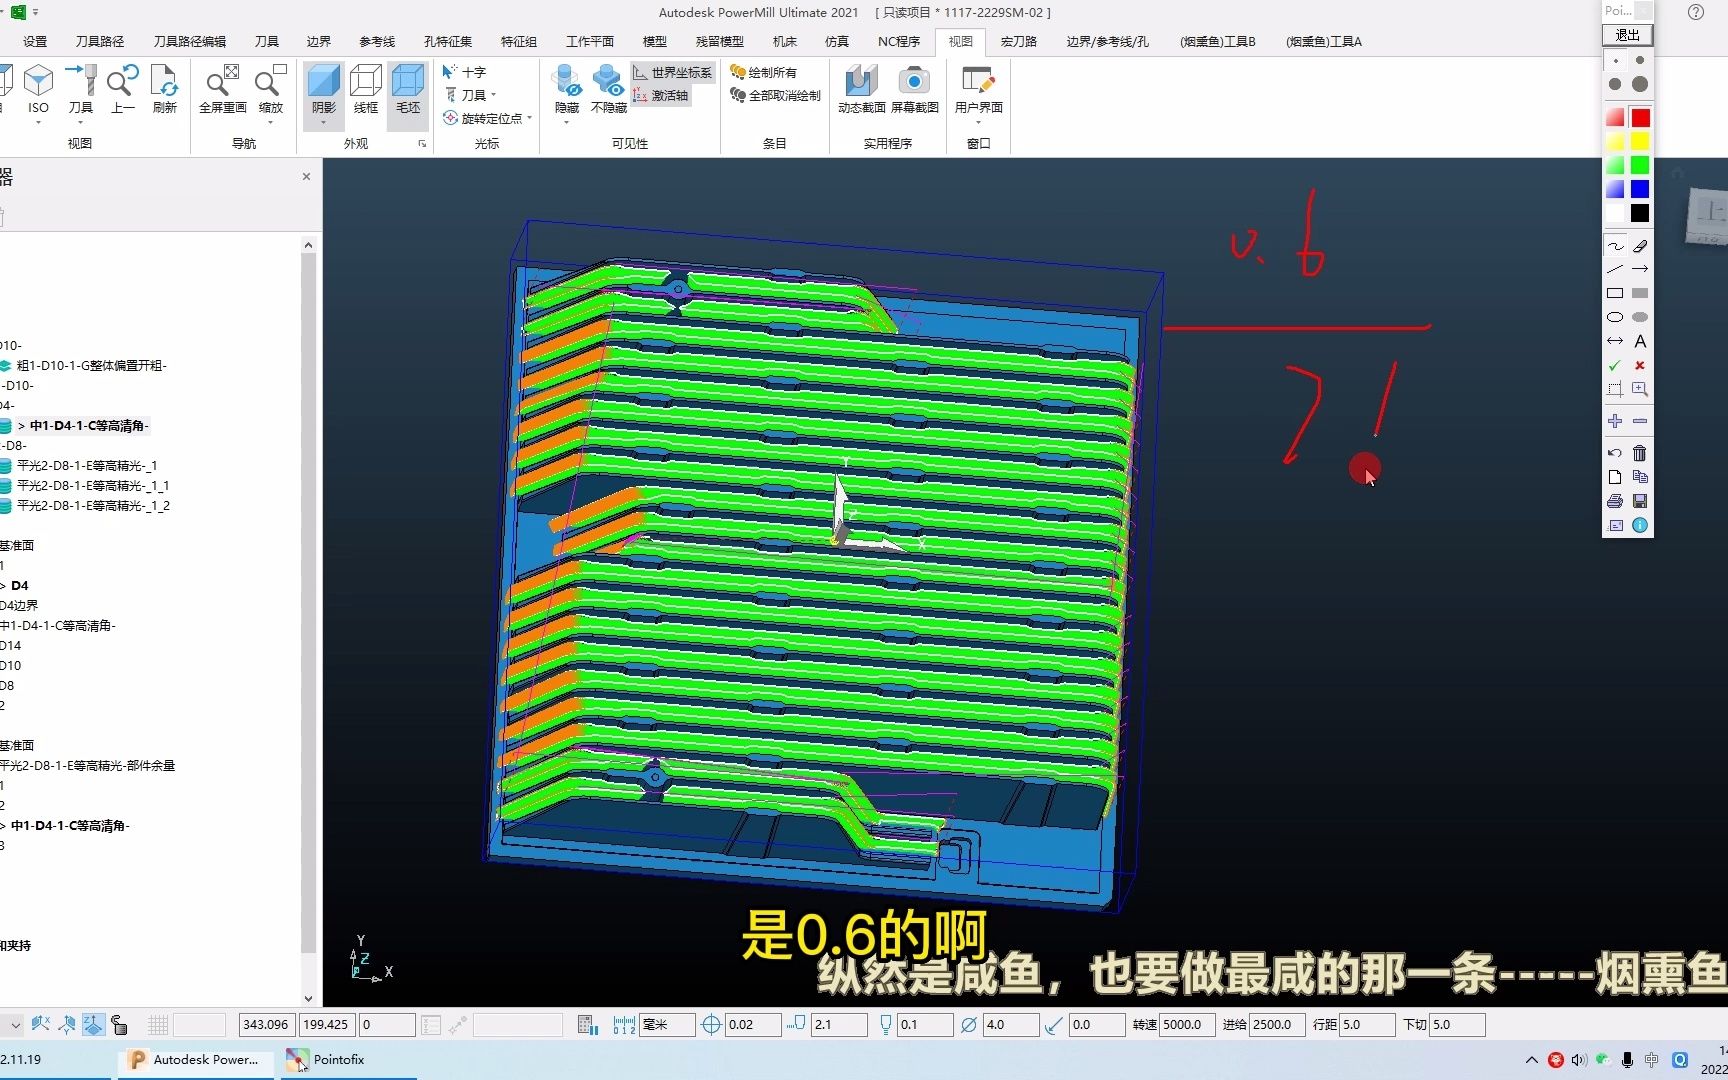Image resolution: width=1728 pixels, height=1080 pixels.
Task: Open 用户界面 window settings icon
Action: [977, 81]
